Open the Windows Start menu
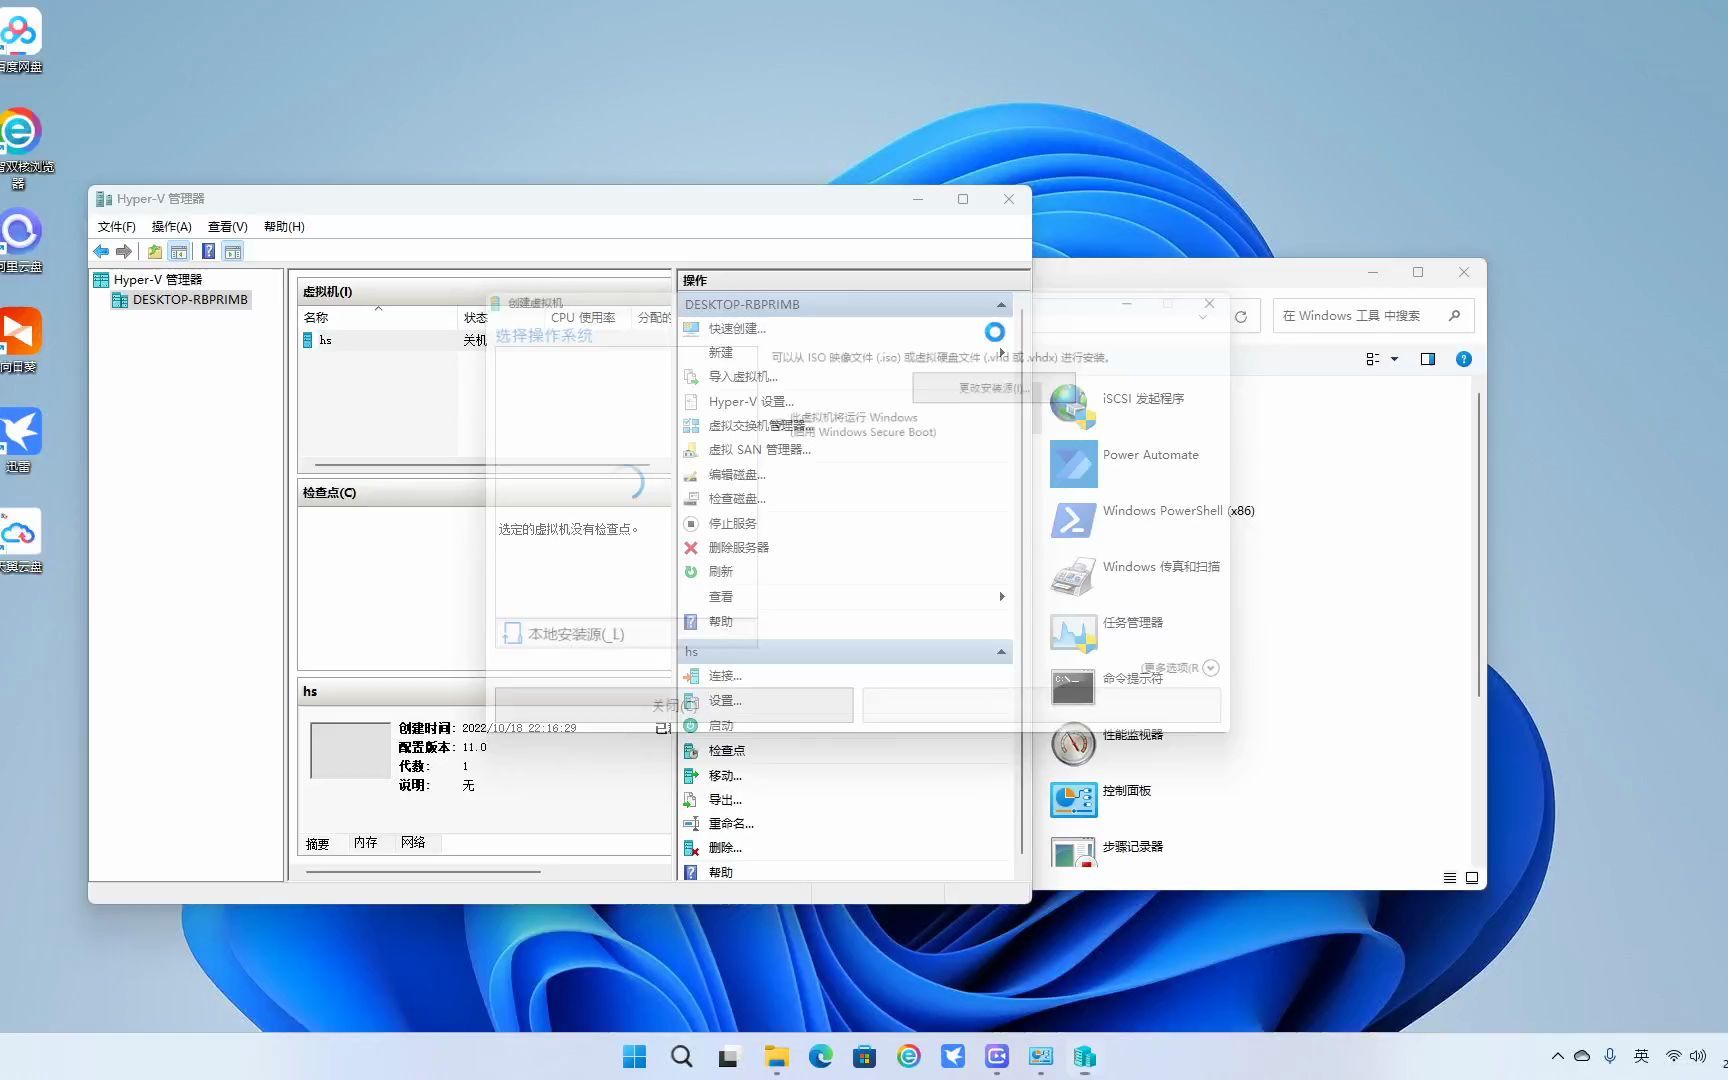Image resolution: width=1728 pixels, height=1080 pixels. coord(635,1057)
